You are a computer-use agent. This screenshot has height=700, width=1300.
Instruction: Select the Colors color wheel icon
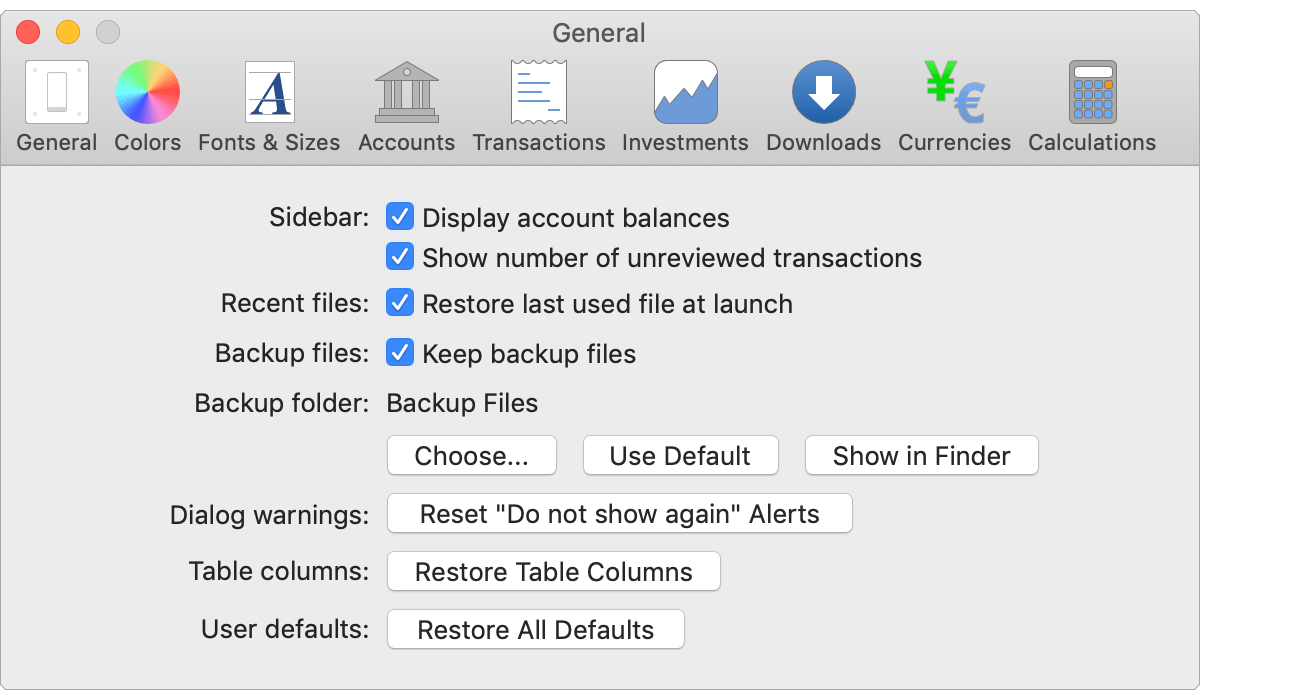(x=148, y=93)
